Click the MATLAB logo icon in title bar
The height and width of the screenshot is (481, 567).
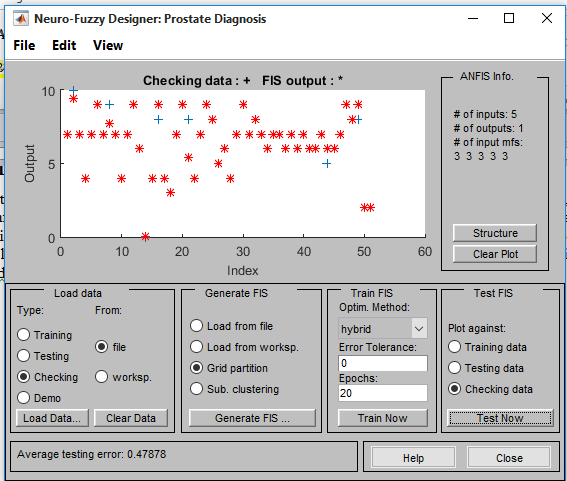(x=21, y=18)
